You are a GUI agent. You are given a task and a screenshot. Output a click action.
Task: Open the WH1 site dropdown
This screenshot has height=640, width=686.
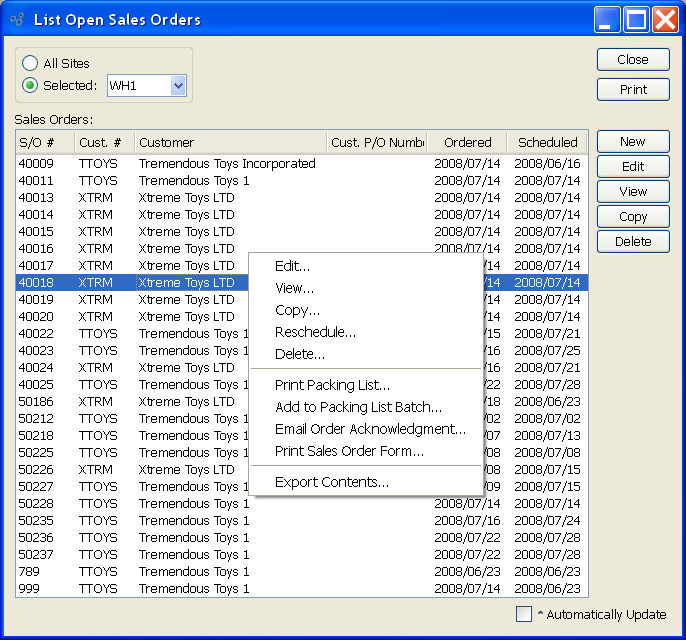point(178,86)
